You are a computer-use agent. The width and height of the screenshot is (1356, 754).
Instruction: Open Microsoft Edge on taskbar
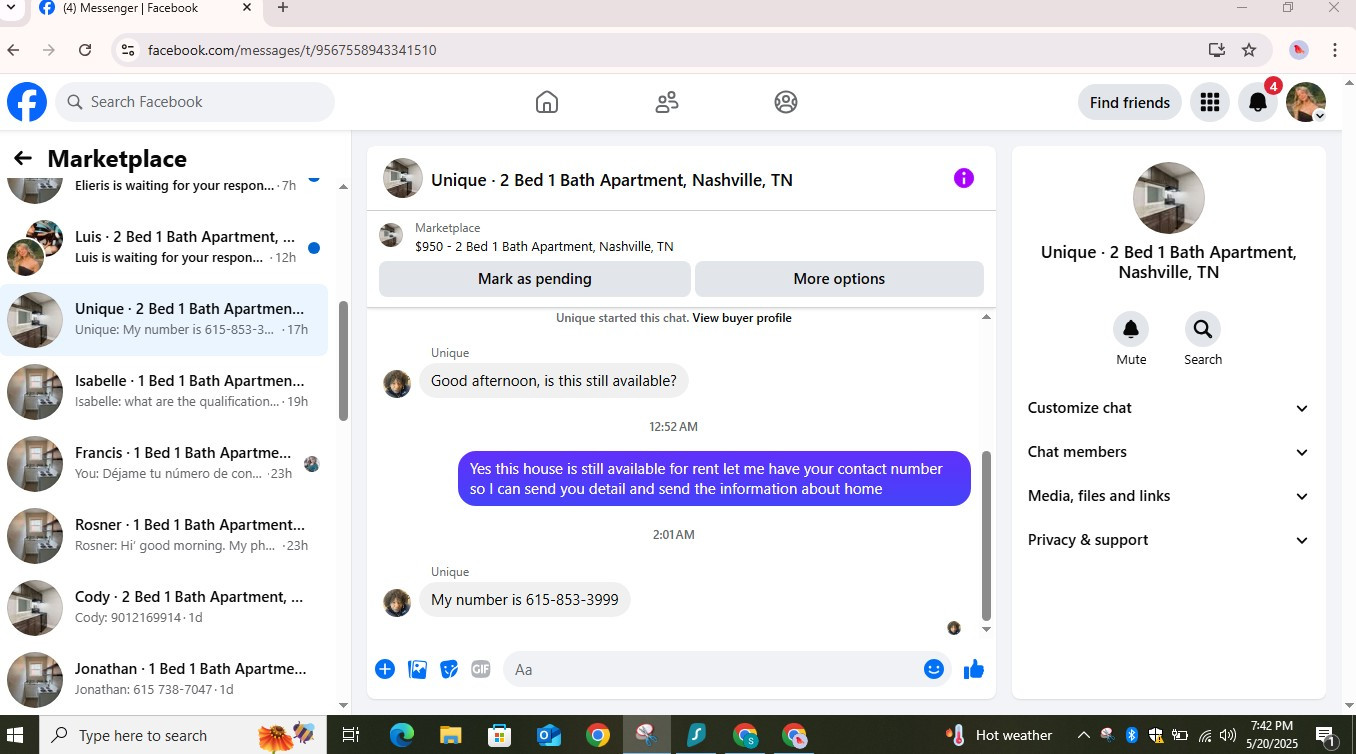401,736
